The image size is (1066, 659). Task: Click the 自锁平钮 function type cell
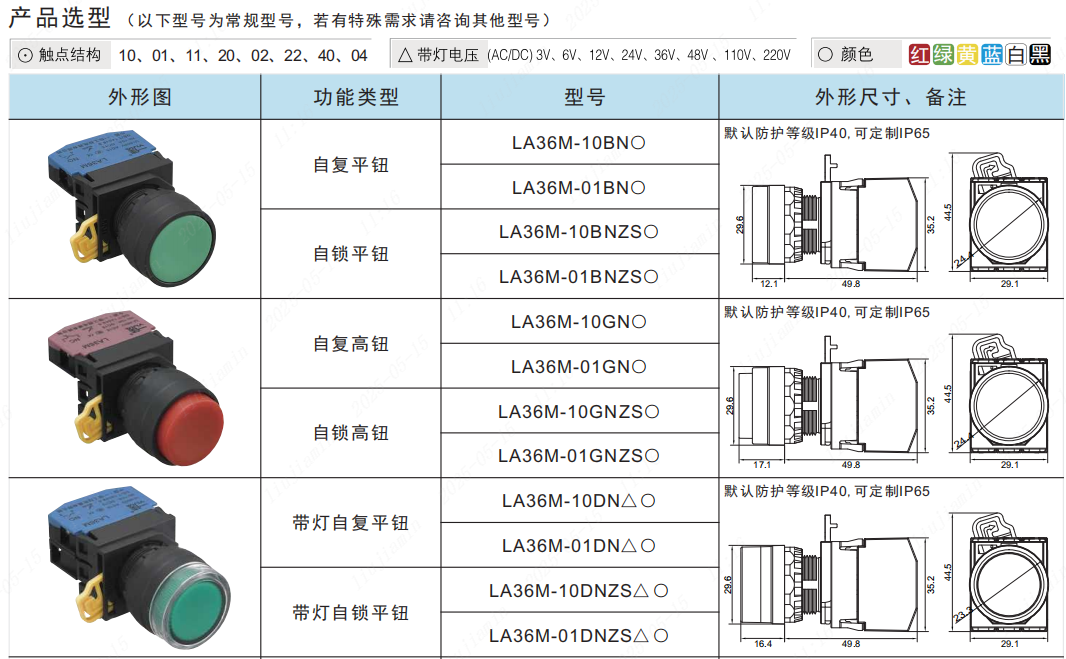pos(351,254)
